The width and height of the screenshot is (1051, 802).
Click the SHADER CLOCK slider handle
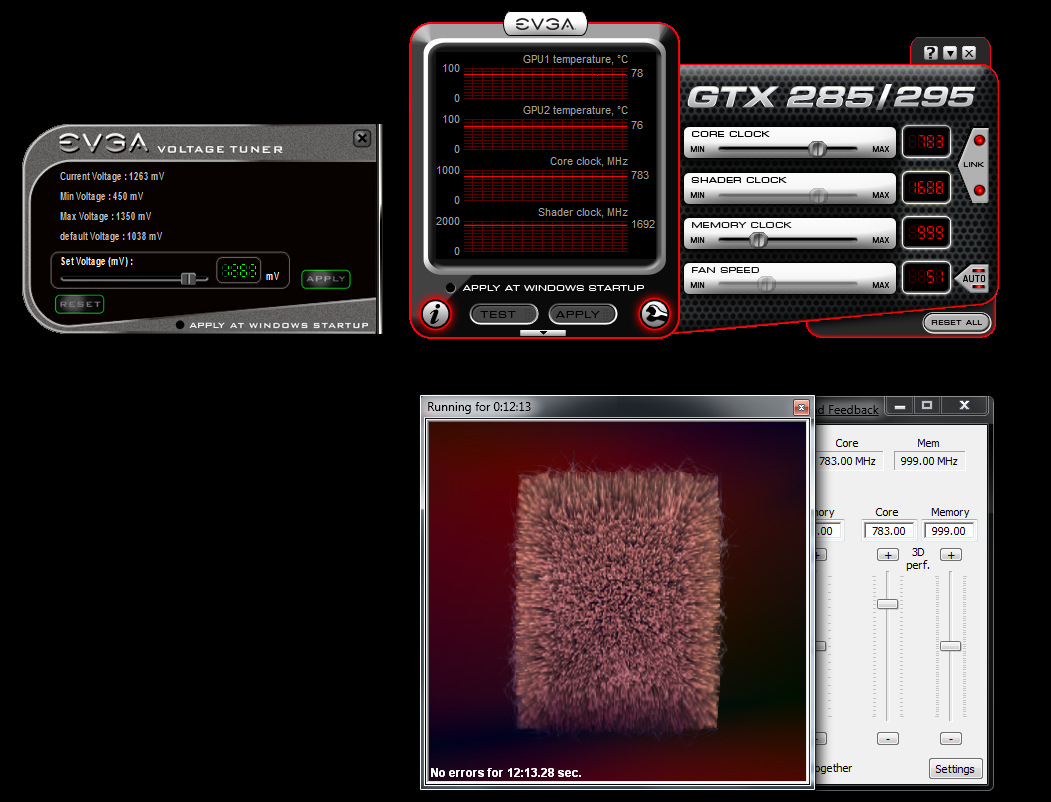817,195
